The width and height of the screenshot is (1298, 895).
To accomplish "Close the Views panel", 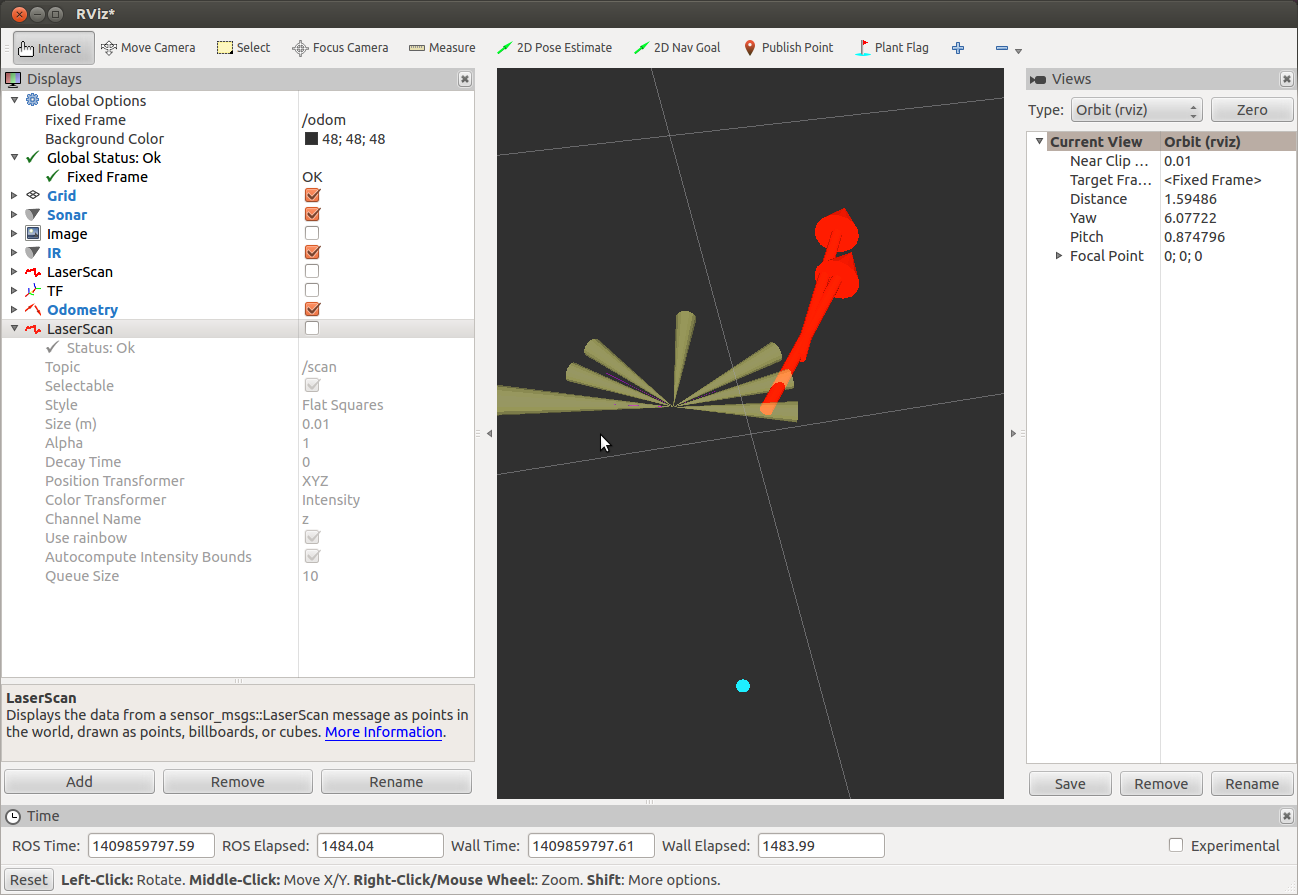I will click(1287, 79).
